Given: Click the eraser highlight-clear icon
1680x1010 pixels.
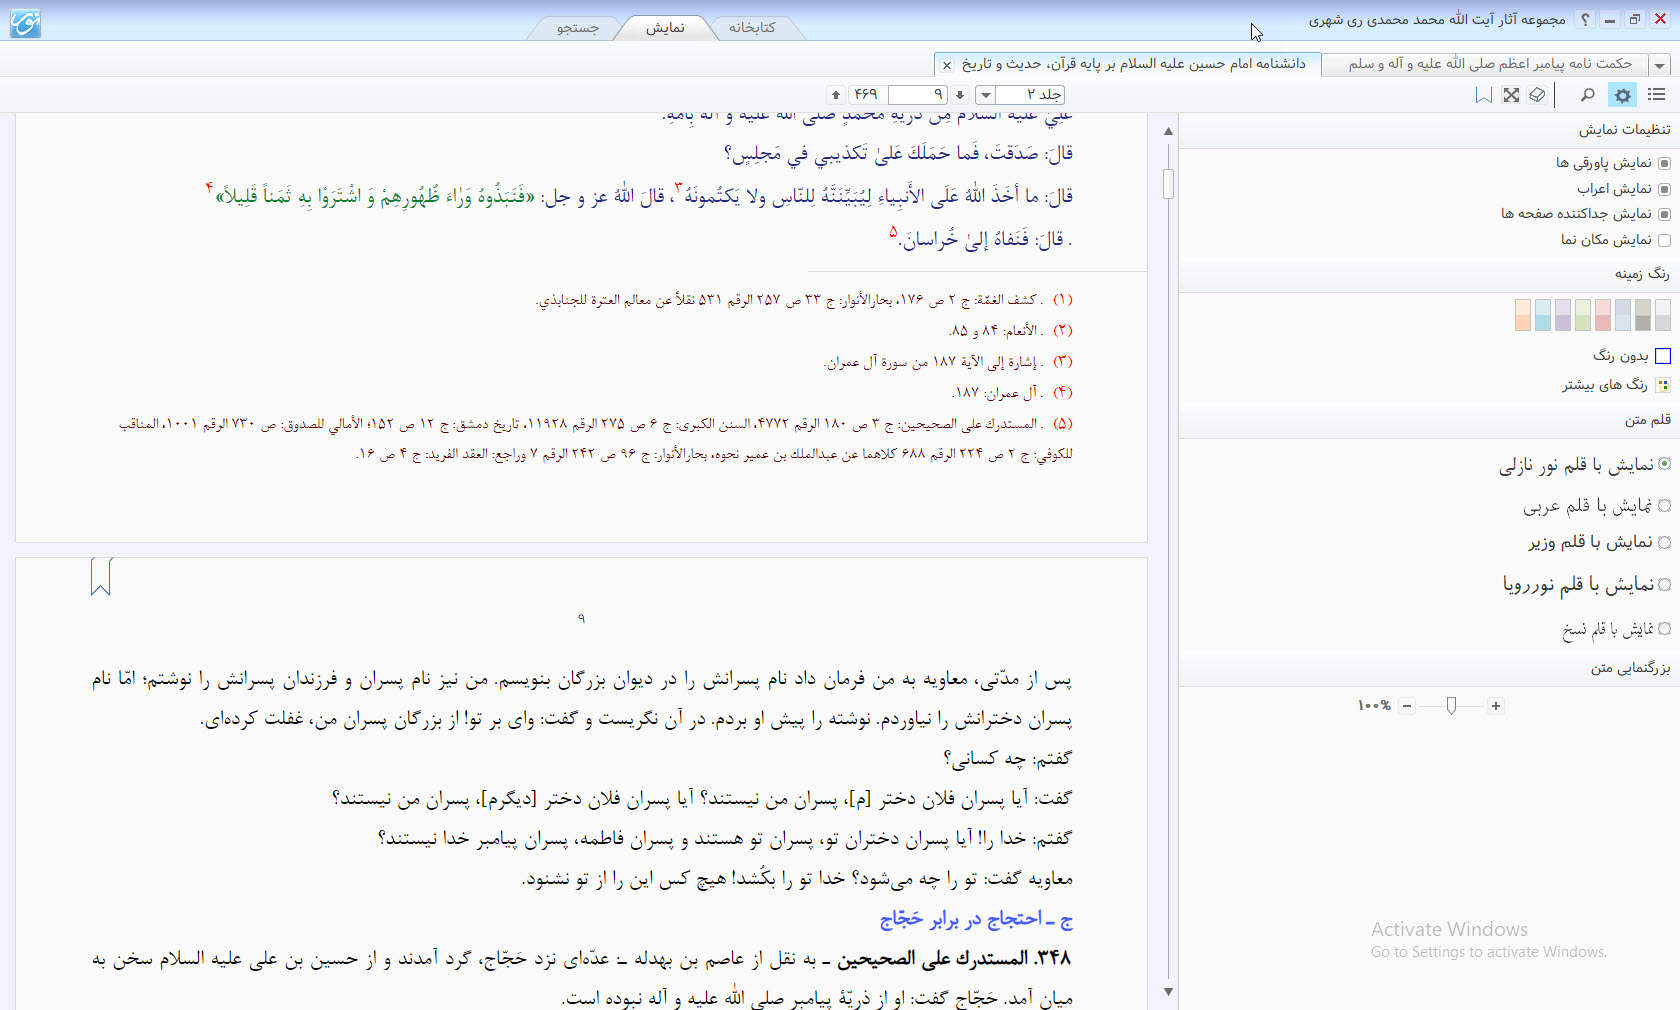Looking at the screenshot, I should pos(1538,95).
